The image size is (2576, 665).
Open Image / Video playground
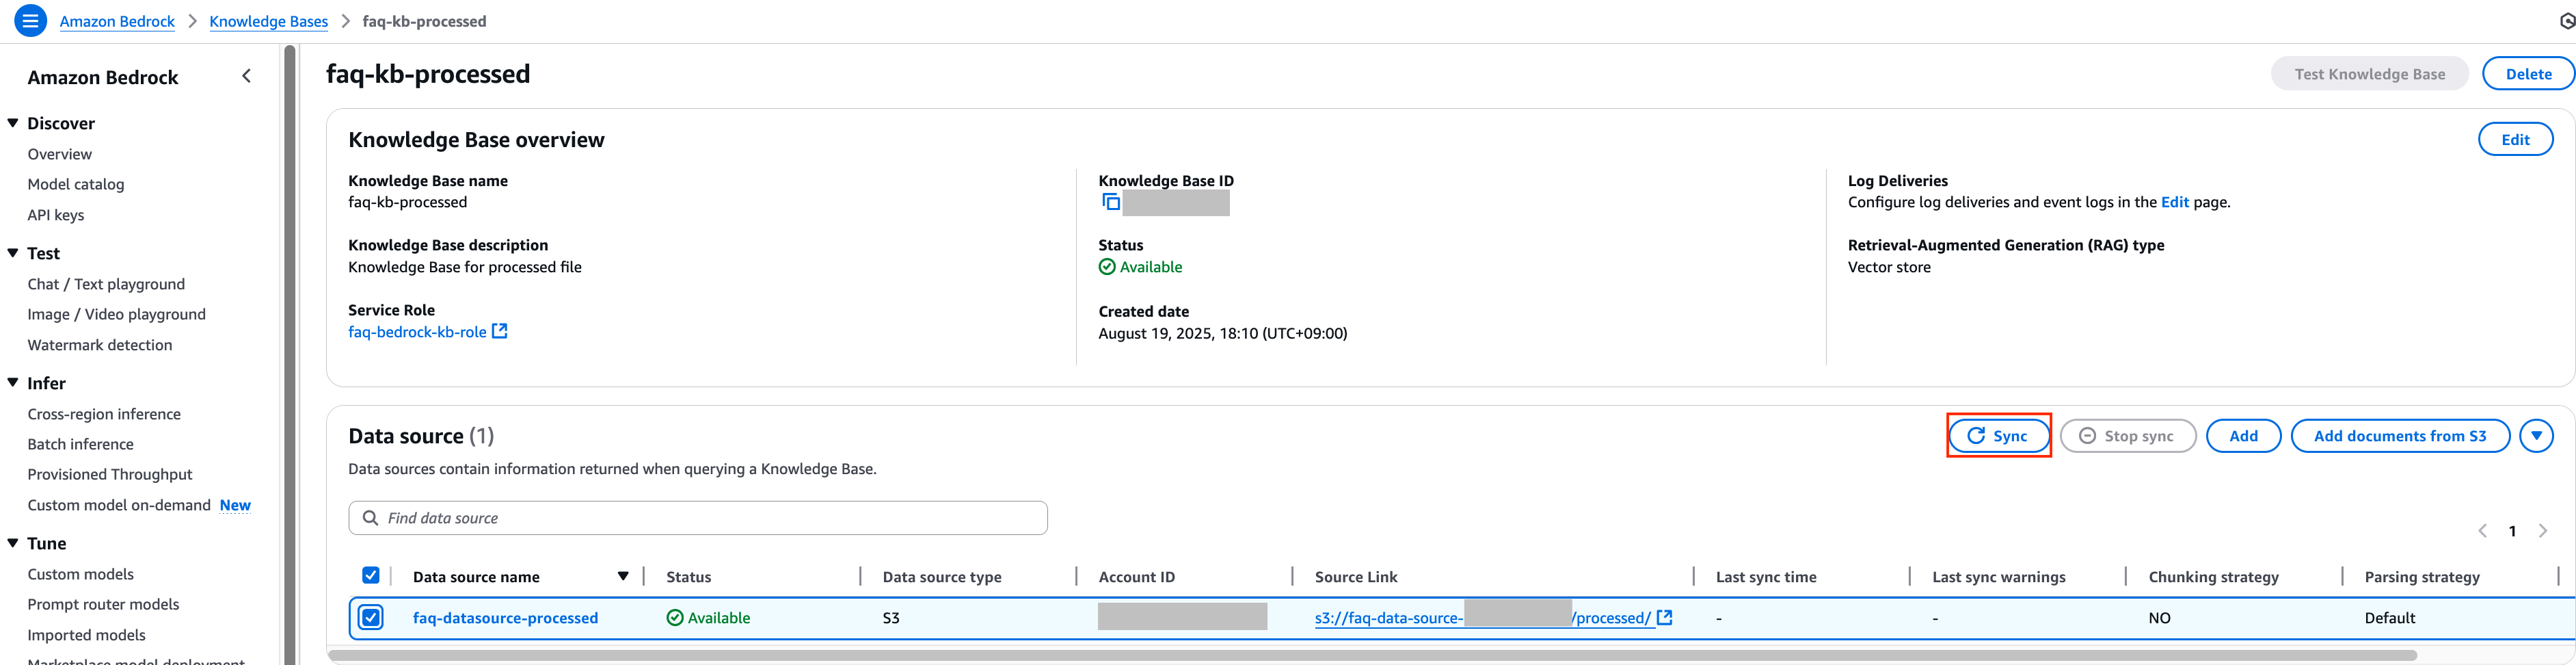[116, 314]
